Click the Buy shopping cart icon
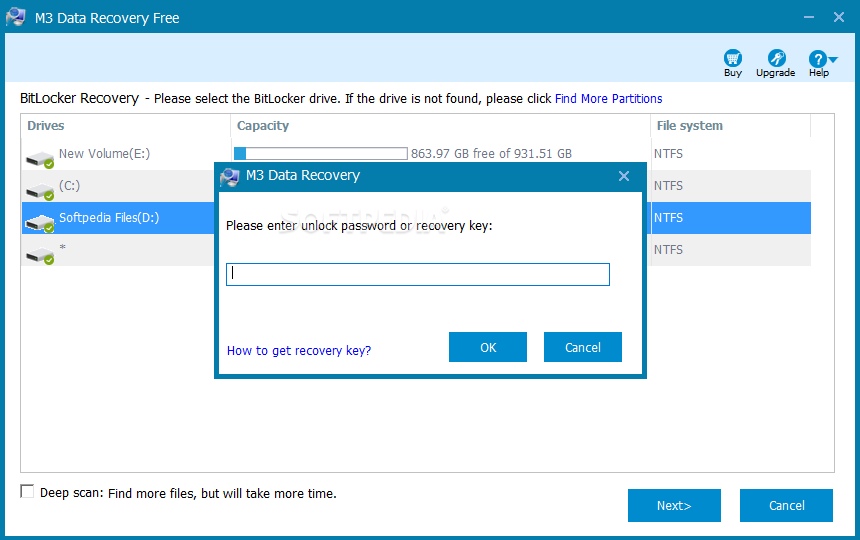Screen dimensions: 860x540 tap(733, 58)
